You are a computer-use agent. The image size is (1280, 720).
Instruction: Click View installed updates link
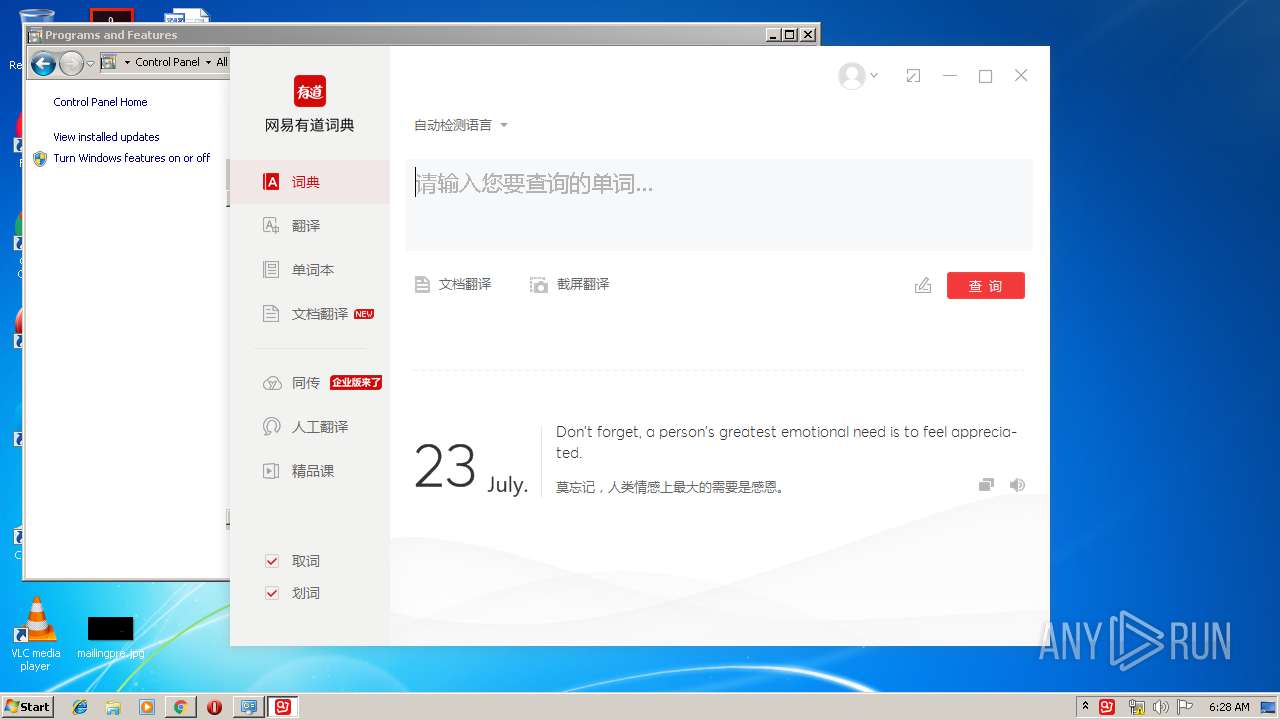[x=106, y=137]
